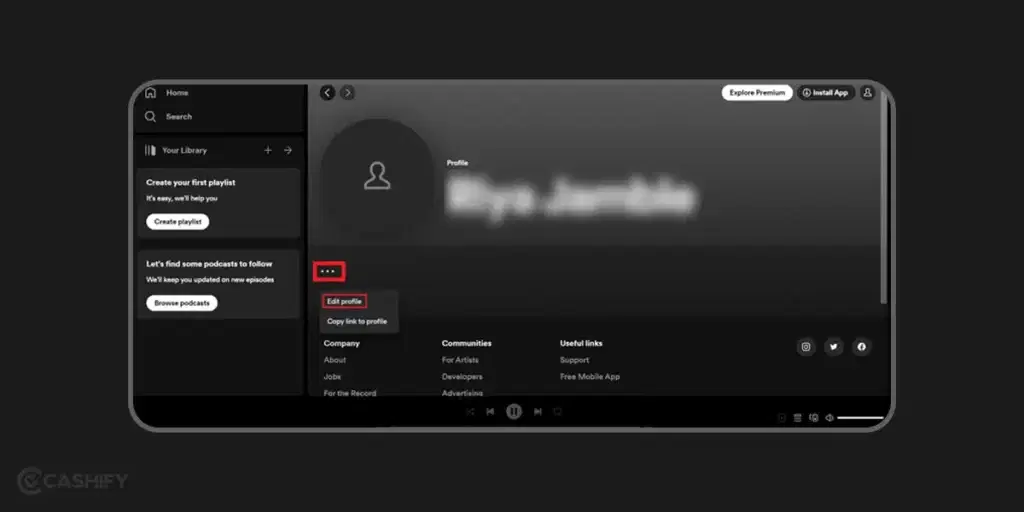The width and height of the screenshot is (1024, 512).
Task: Skip to the next track
Action: (x=537, y=411)
